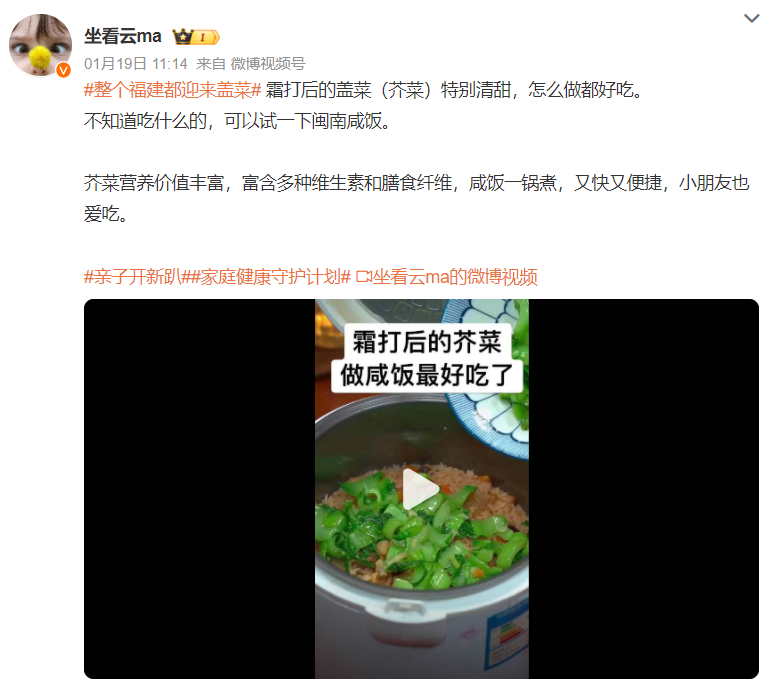
Task: Open hashtag #整个福建都迎来盖菜#
Action: click(x=172, y=90)
